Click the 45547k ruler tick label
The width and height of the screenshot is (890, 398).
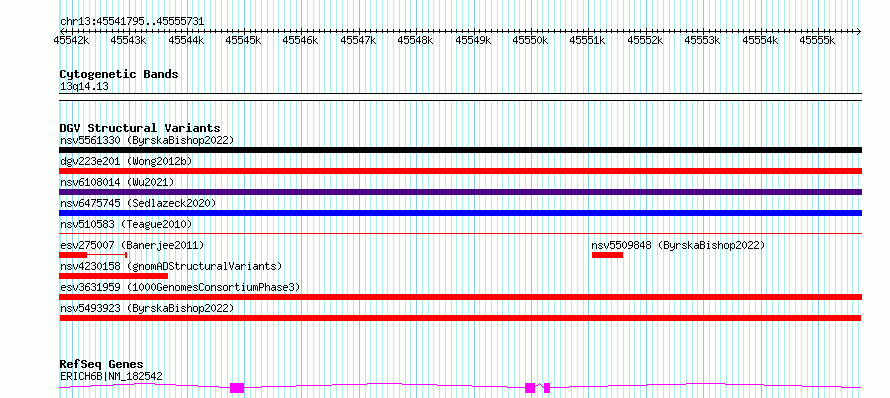358,40
